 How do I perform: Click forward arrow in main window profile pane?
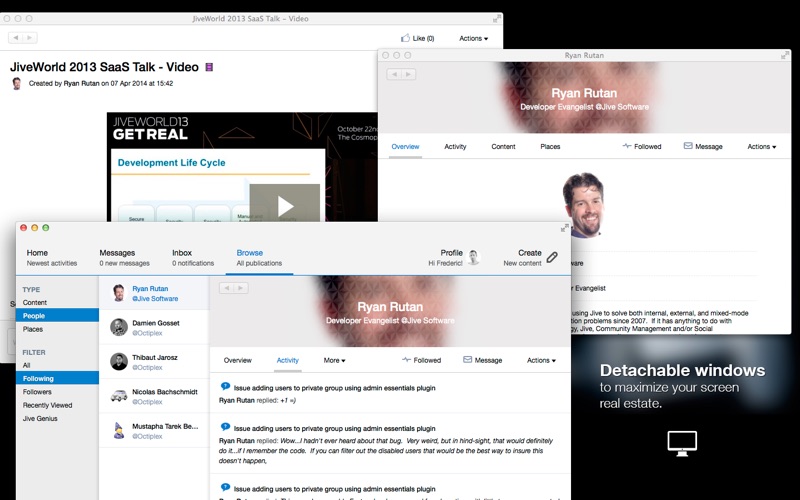click(241, 288)
